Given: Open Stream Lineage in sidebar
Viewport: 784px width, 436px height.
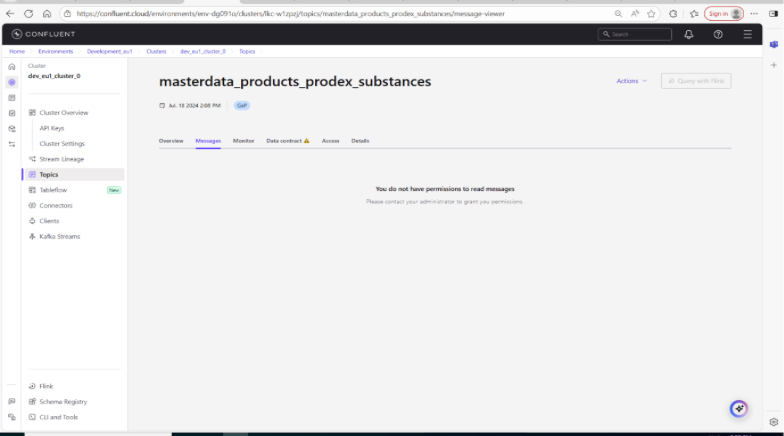Looking at the screenshot, I should click(62, 159).
